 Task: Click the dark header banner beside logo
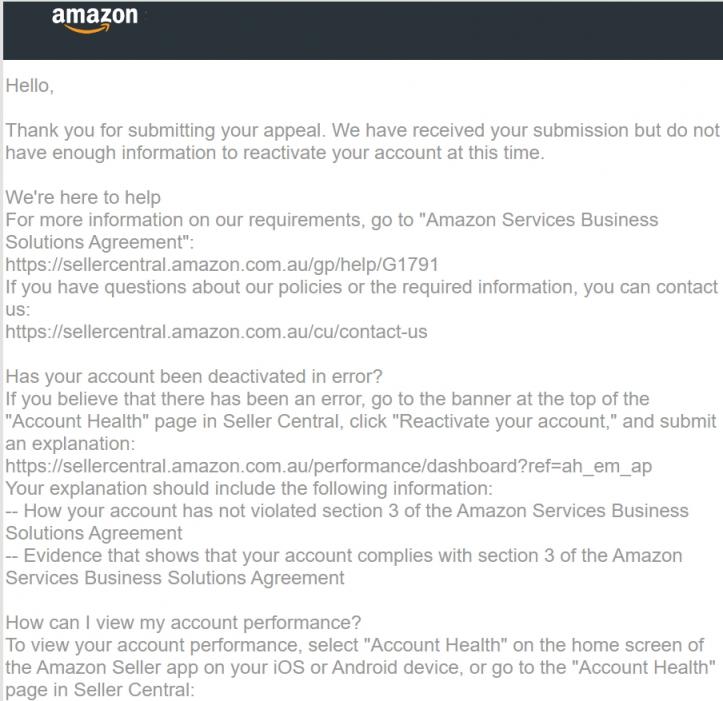point(429,30)
